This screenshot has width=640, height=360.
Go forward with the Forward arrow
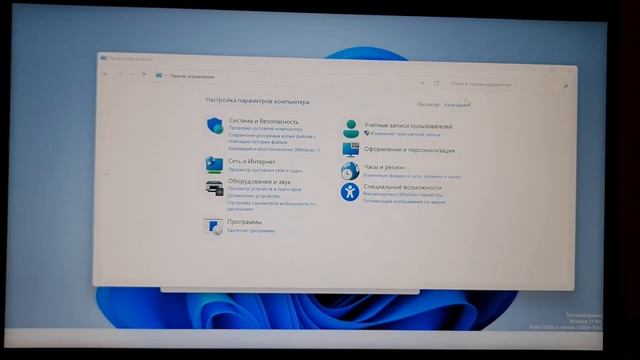tap(120, 74)
